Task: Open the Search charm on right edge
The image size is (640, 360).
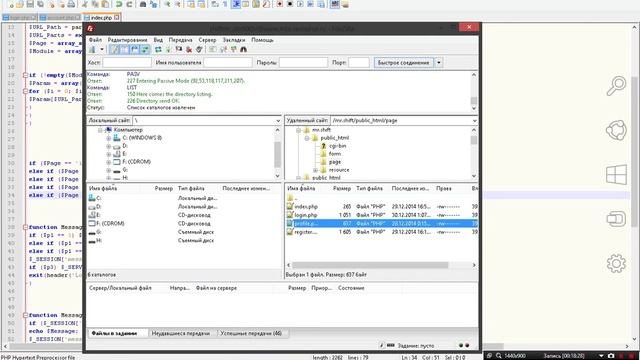Action: tap(616, 86)
